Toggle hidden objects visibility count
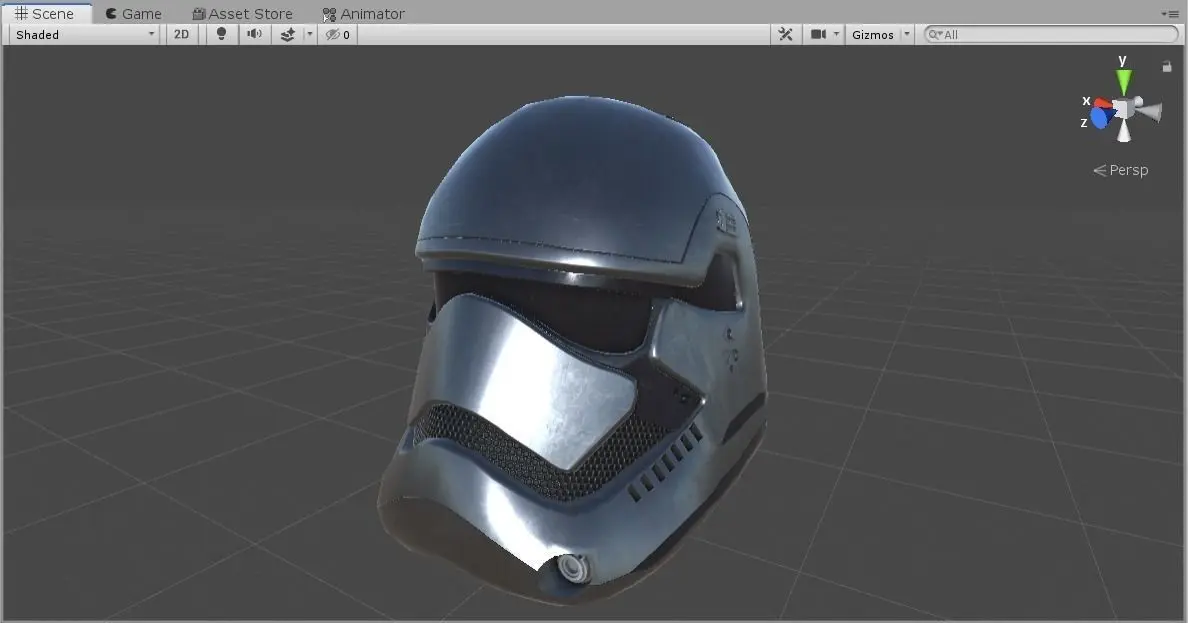 pos(338,34)
